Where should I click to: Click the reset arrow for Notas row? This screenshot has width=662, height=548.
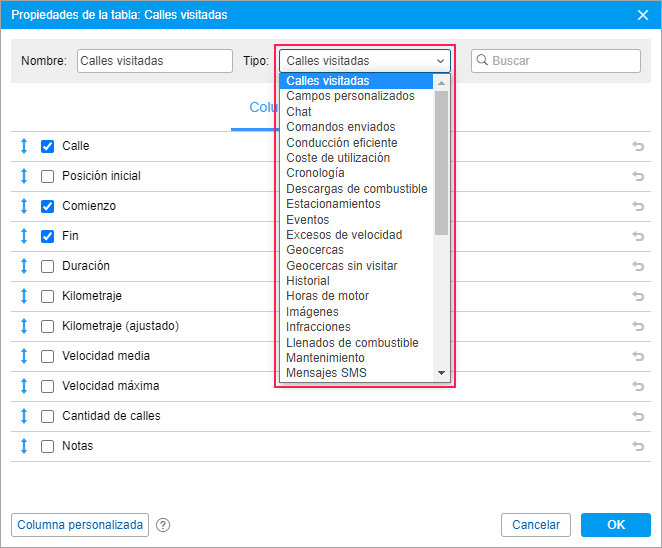(x=638, y=446)
